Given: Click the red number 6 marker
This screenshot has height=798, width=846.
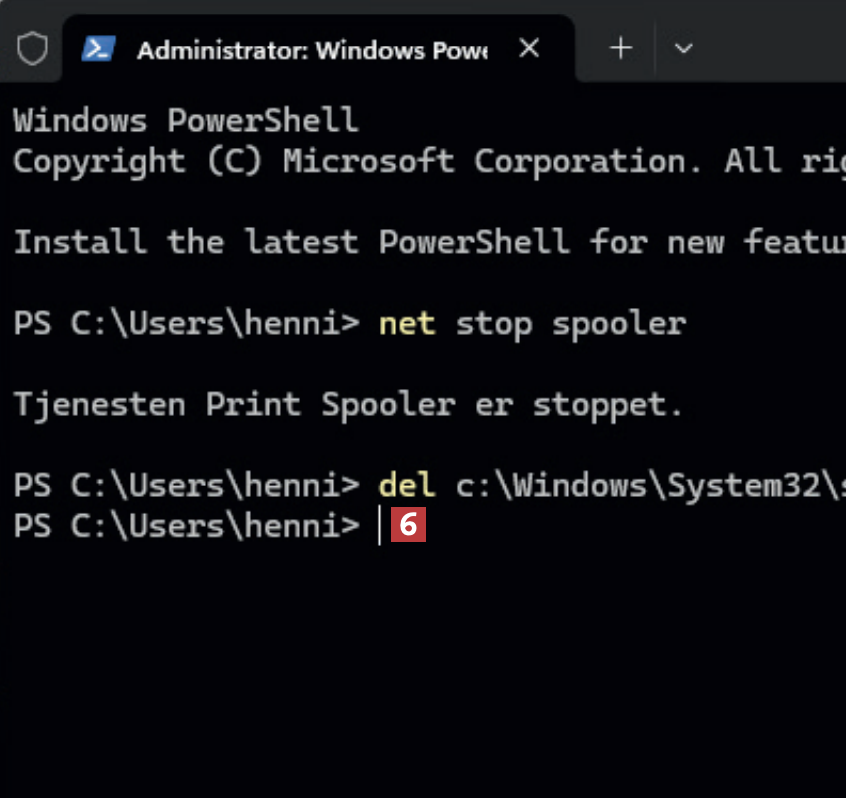Looking at the screenshot, I should coord(408,526).
